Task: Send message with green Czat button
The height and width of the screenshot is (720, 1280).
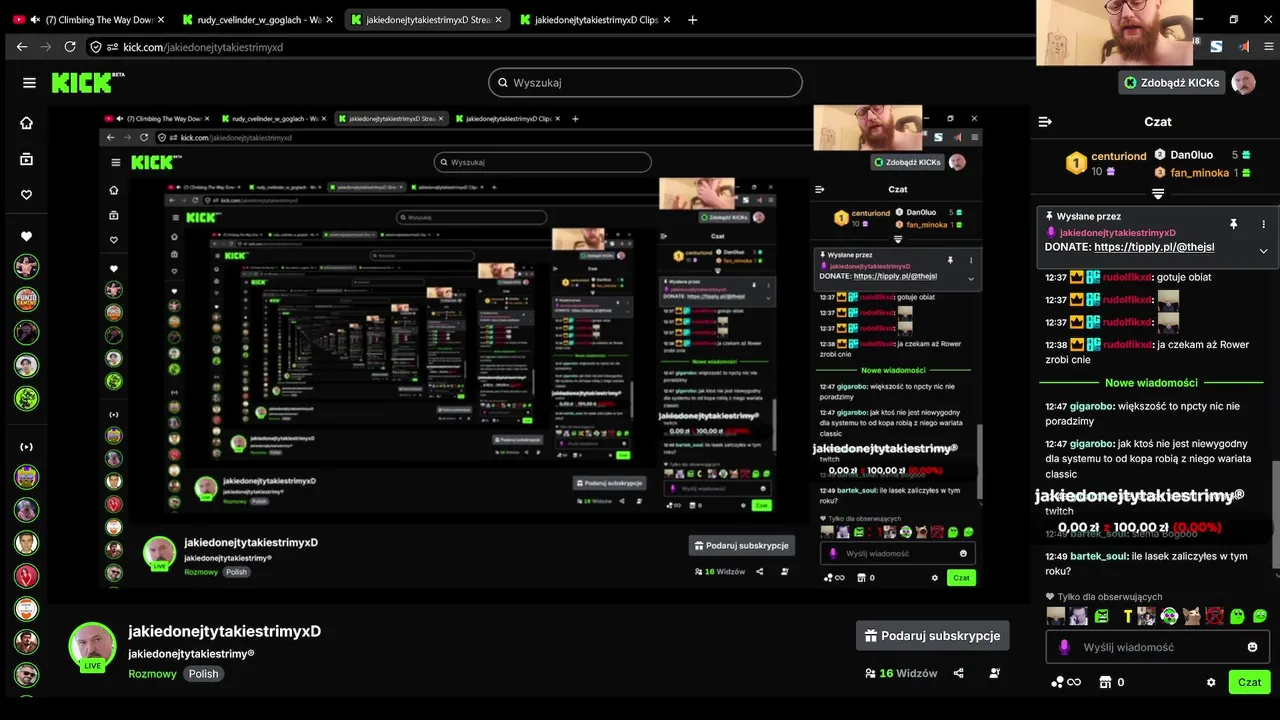Action: [x=1249, y=682]
